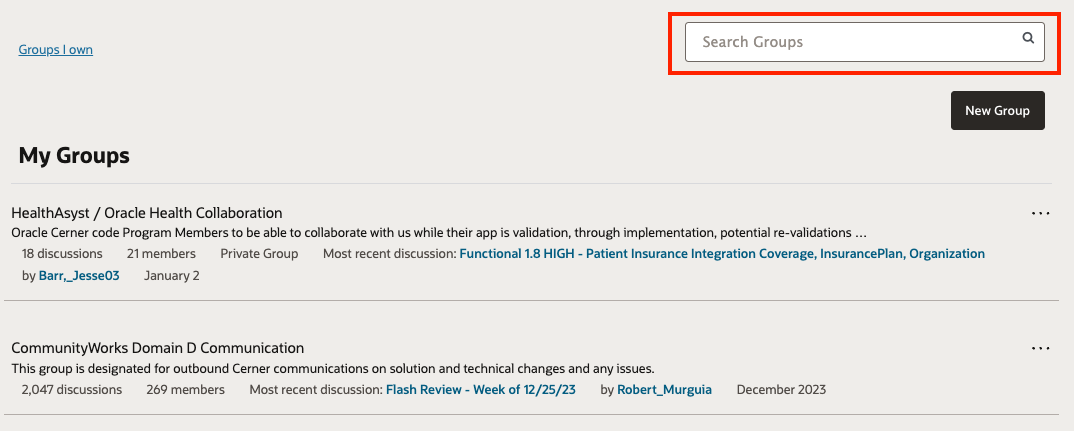Click the December 2023 date label
This screenshot has height=431, width=1074.
click(782, 390)
